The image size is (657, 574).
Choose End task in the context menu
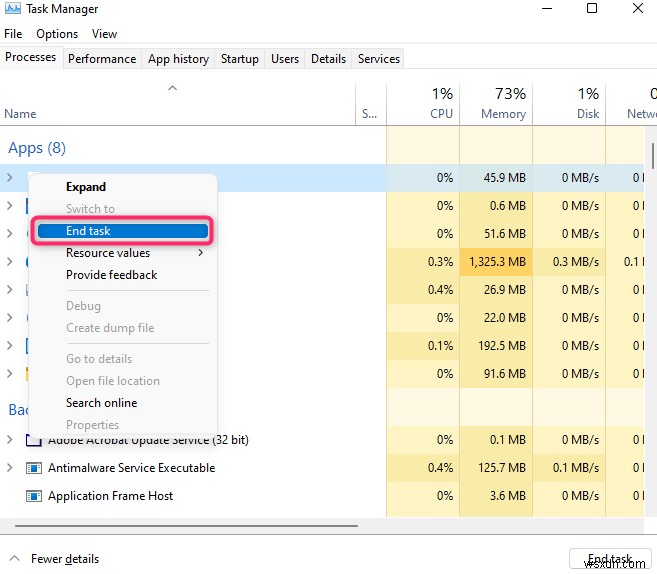[x=123, y=231]
